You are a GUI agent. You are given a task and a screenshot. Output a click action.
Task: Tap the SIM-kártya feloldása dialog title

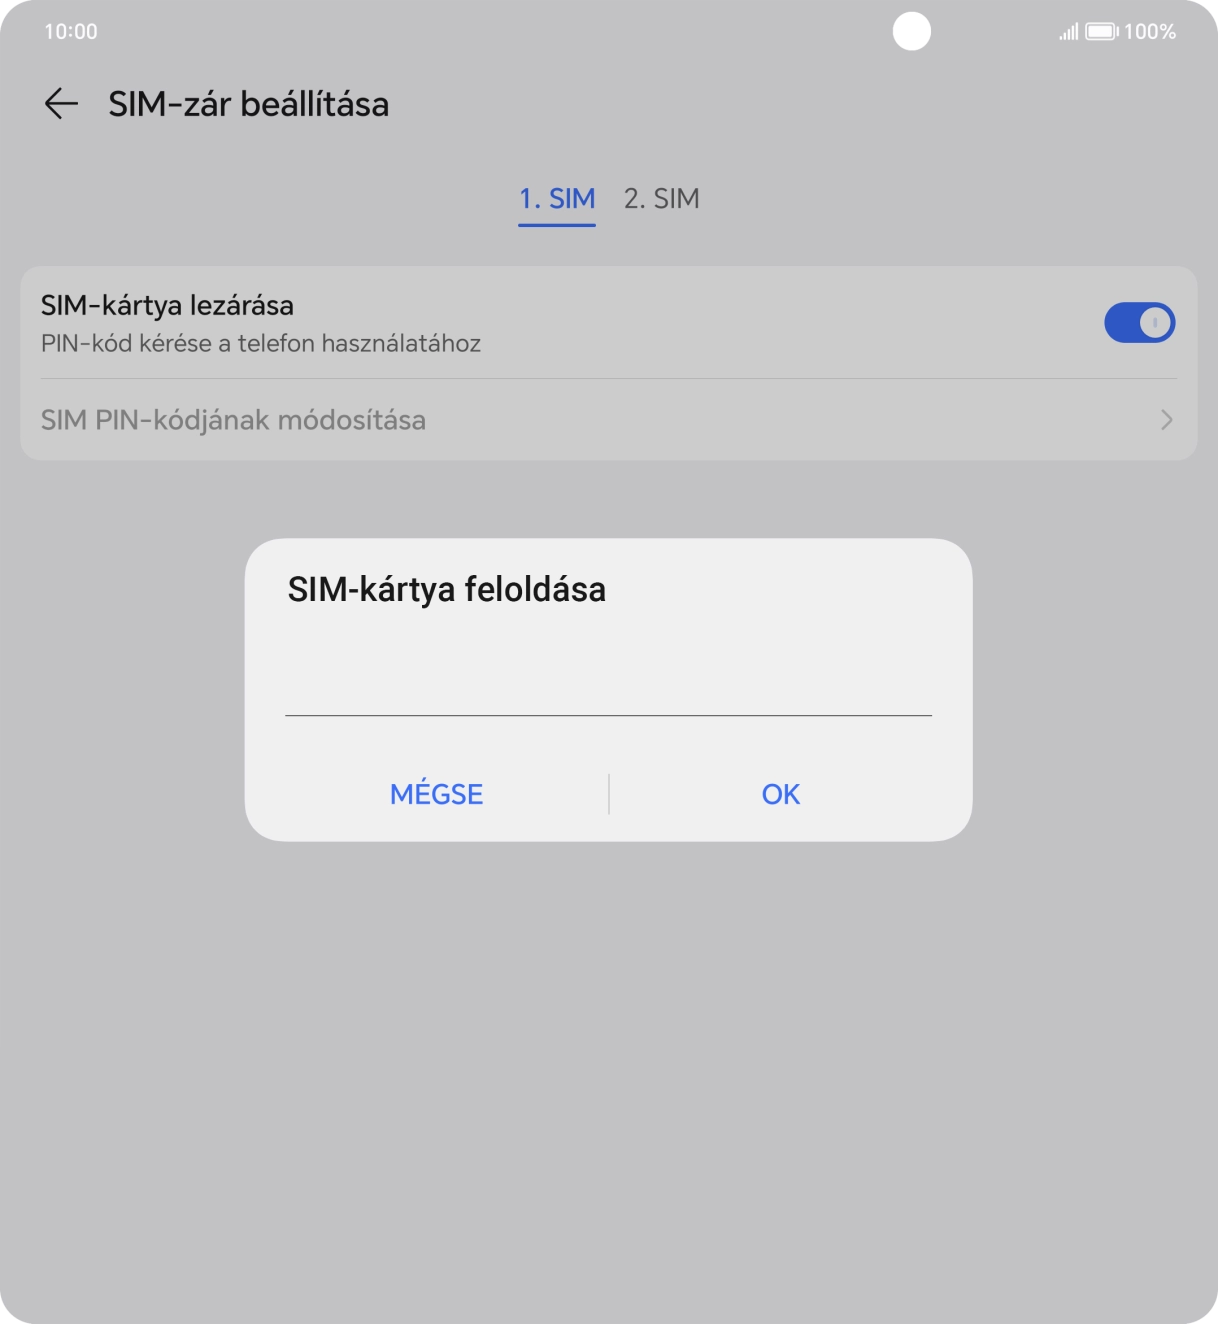(447, 590)
